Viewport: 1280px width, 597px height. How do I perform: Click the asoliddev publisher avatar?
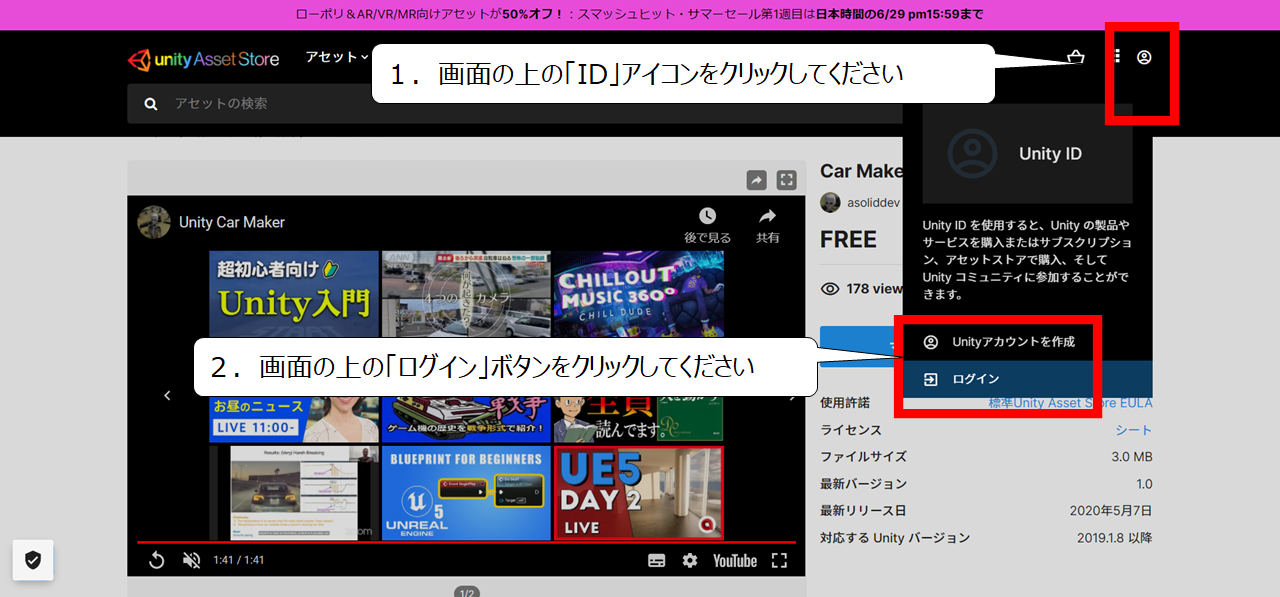coord(830,203)
